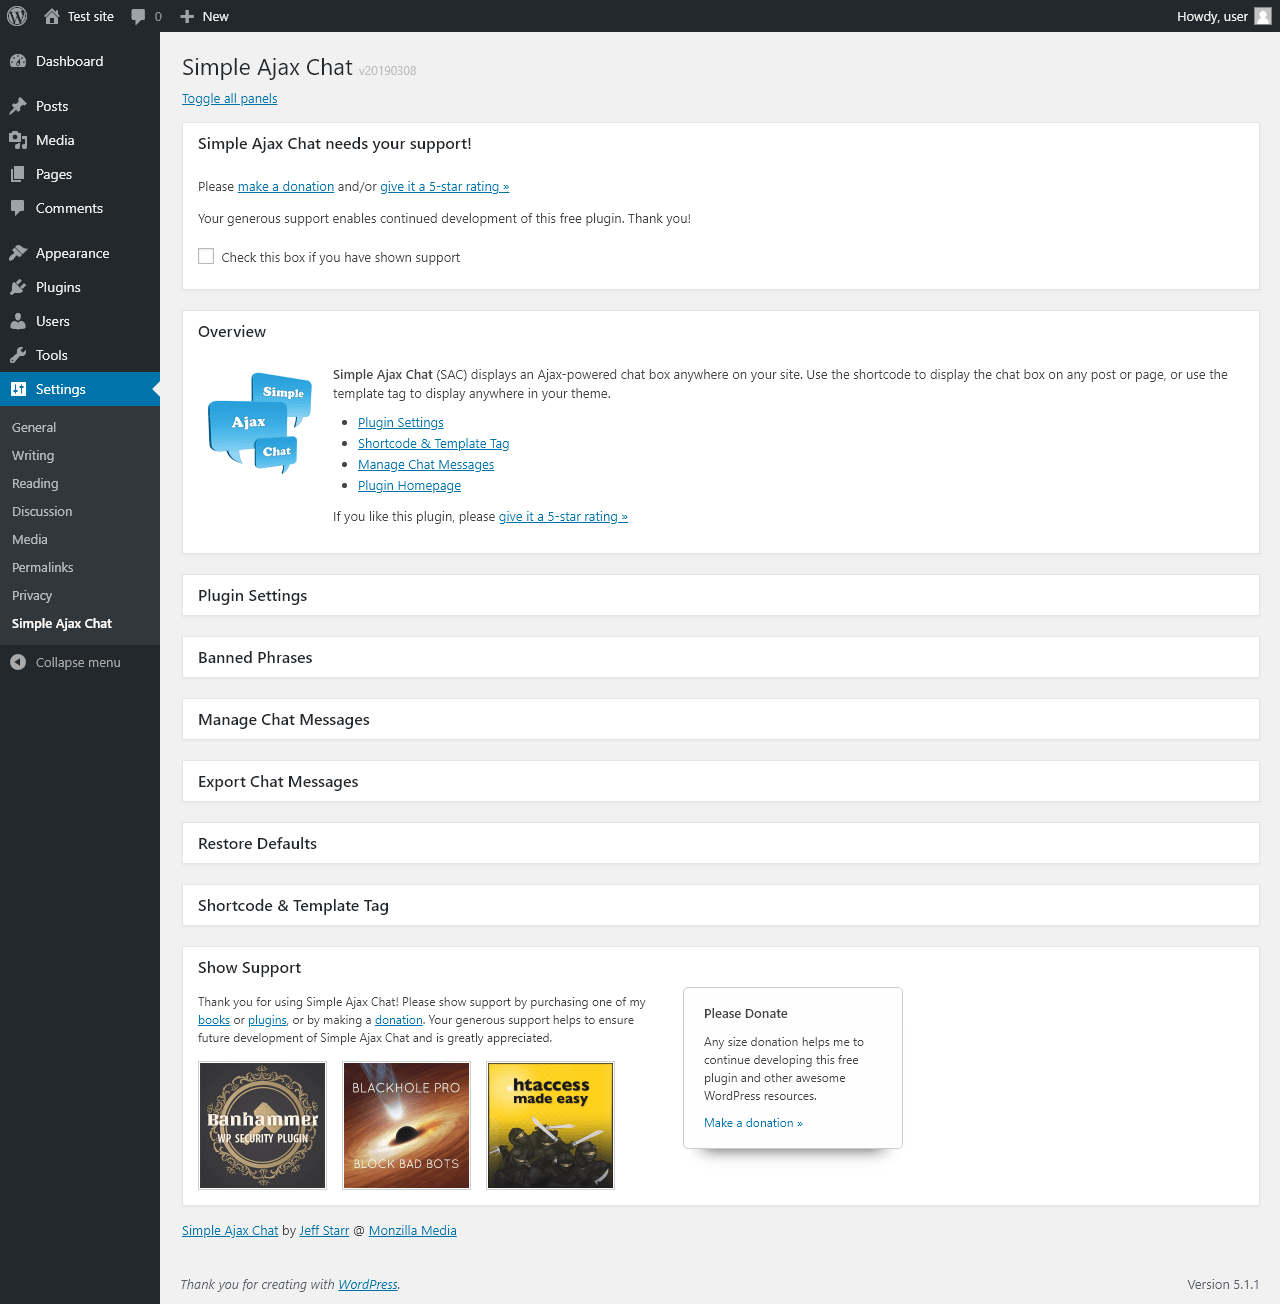
Task: Click the footer Simple Ajax Chat link
Action: 230,1230
